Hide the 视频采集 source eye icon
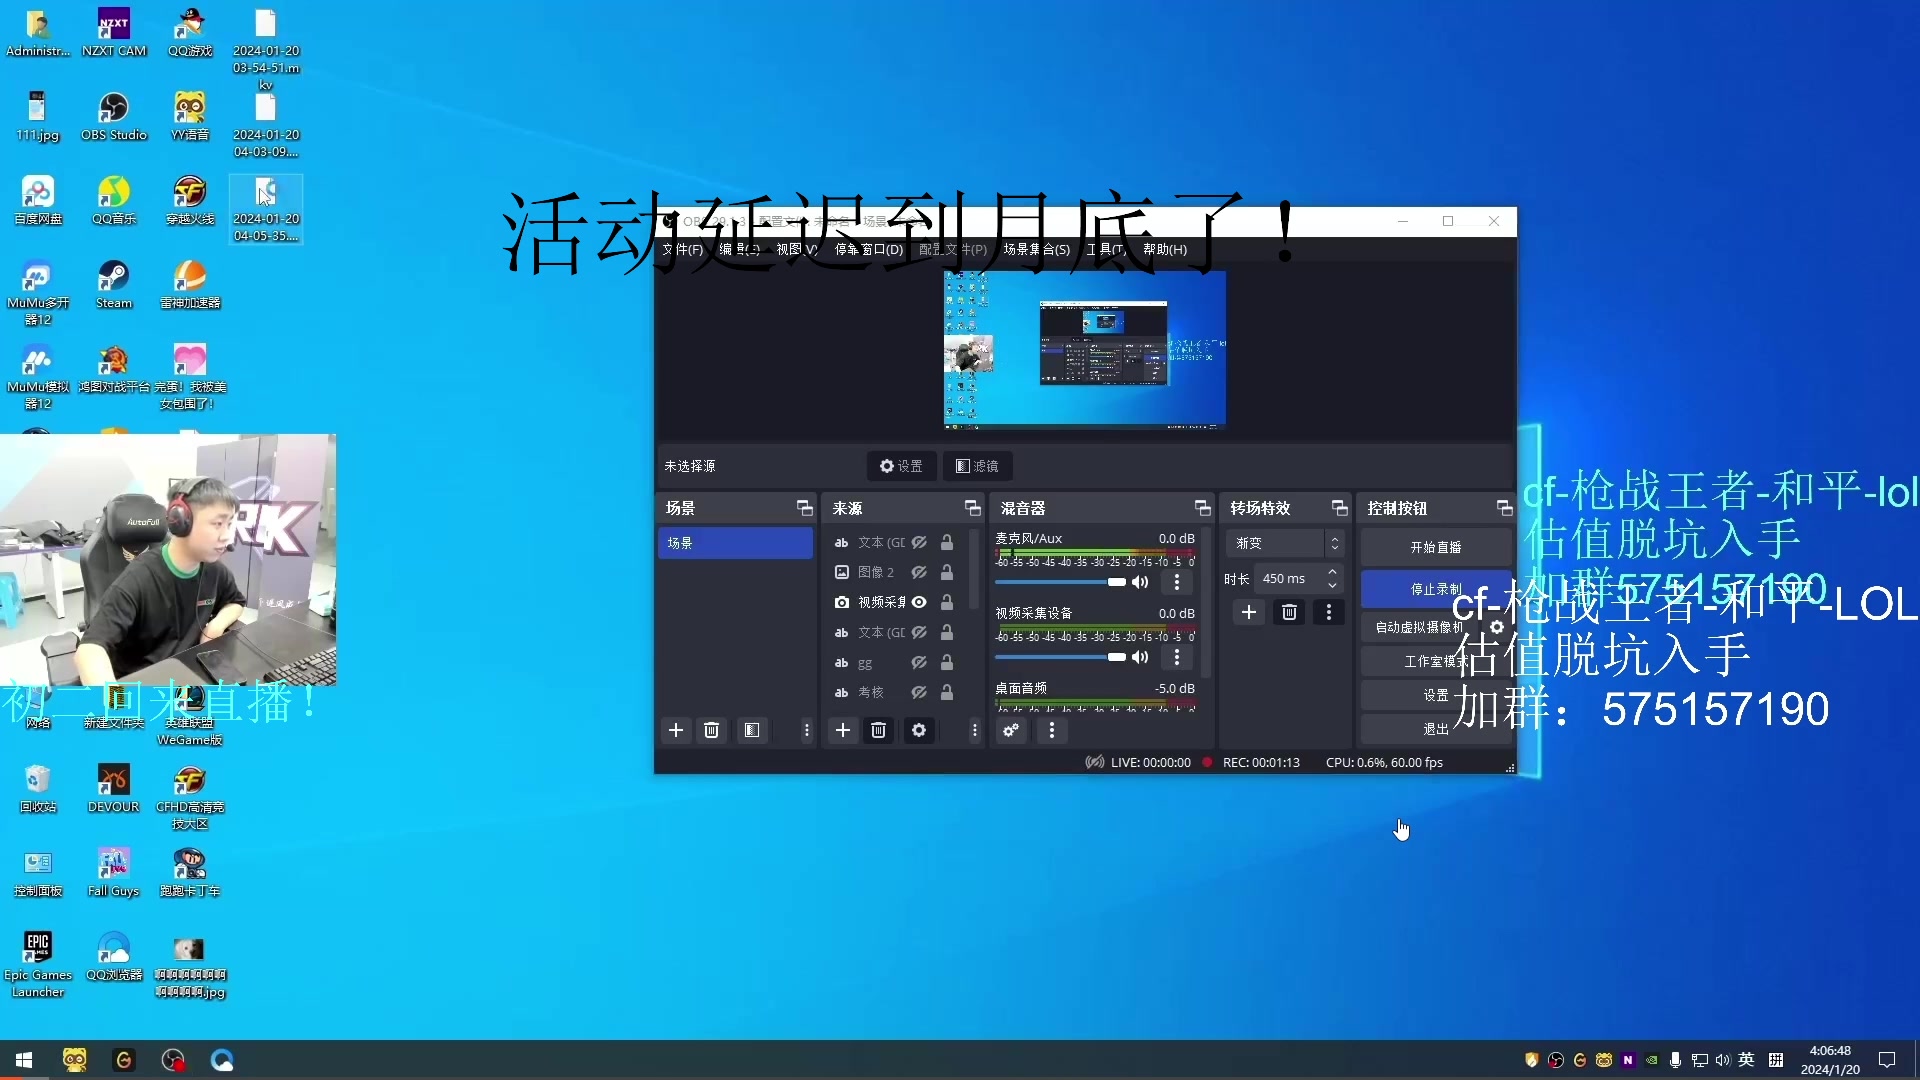Screen dimensions: 1920x1080 (x=919, y=602)
